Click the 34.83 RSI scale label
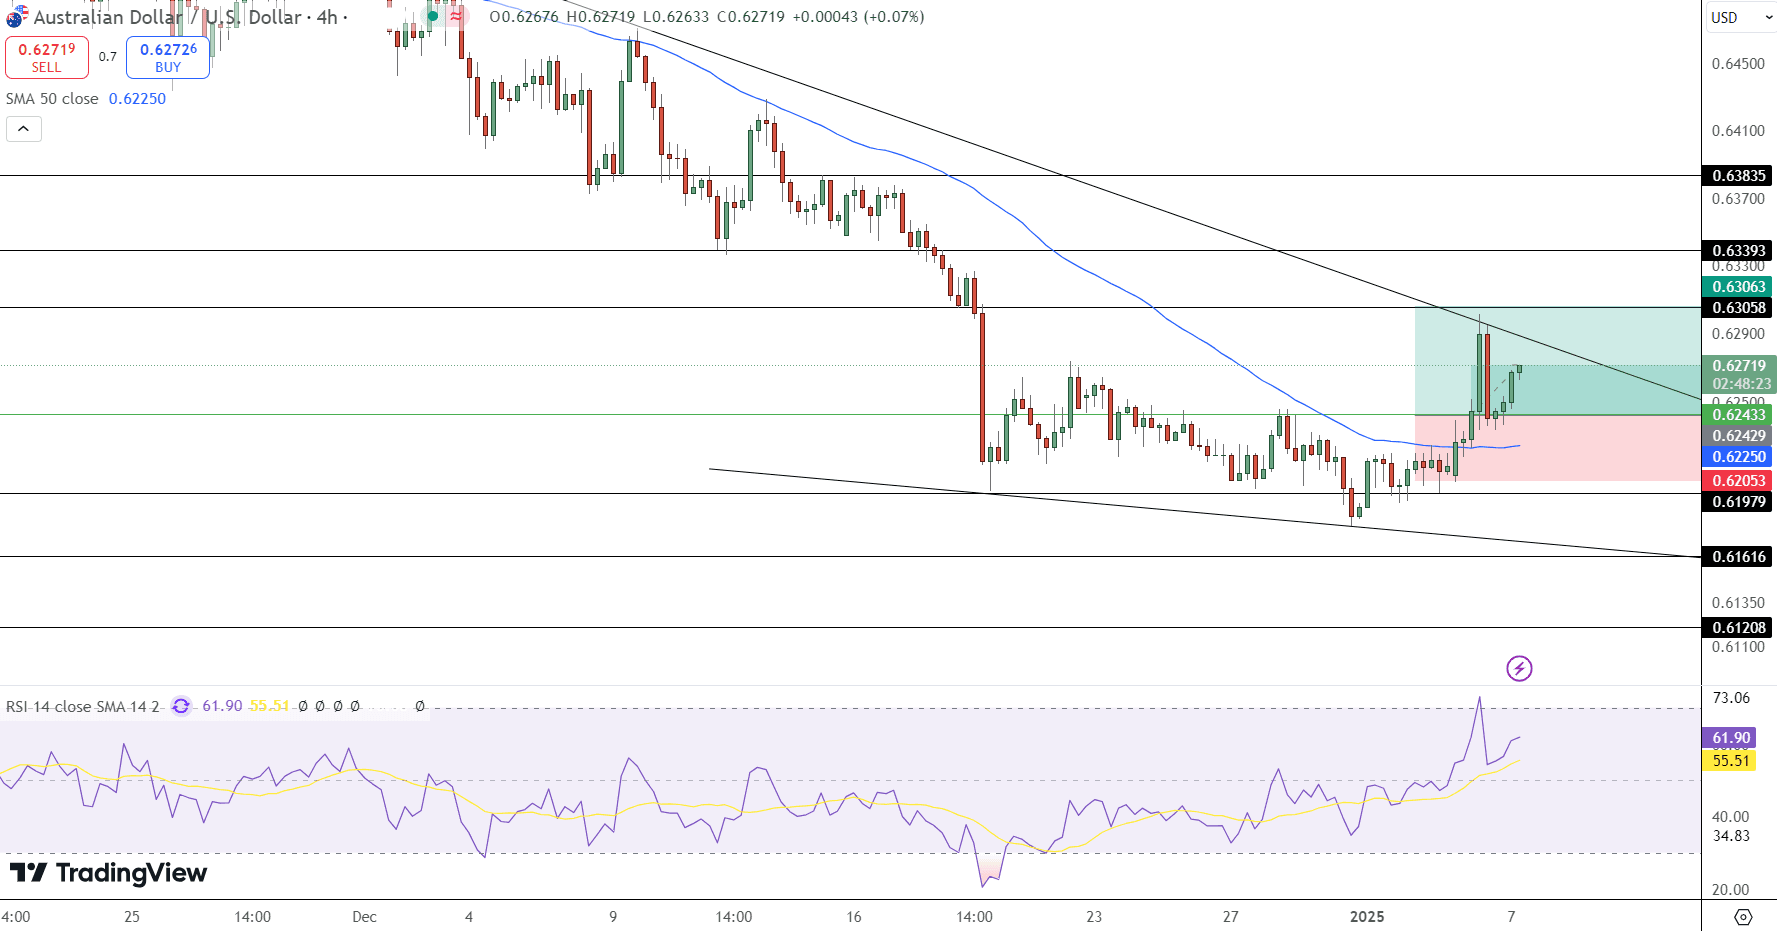The image size is (1777, 931). (1731, 836)
